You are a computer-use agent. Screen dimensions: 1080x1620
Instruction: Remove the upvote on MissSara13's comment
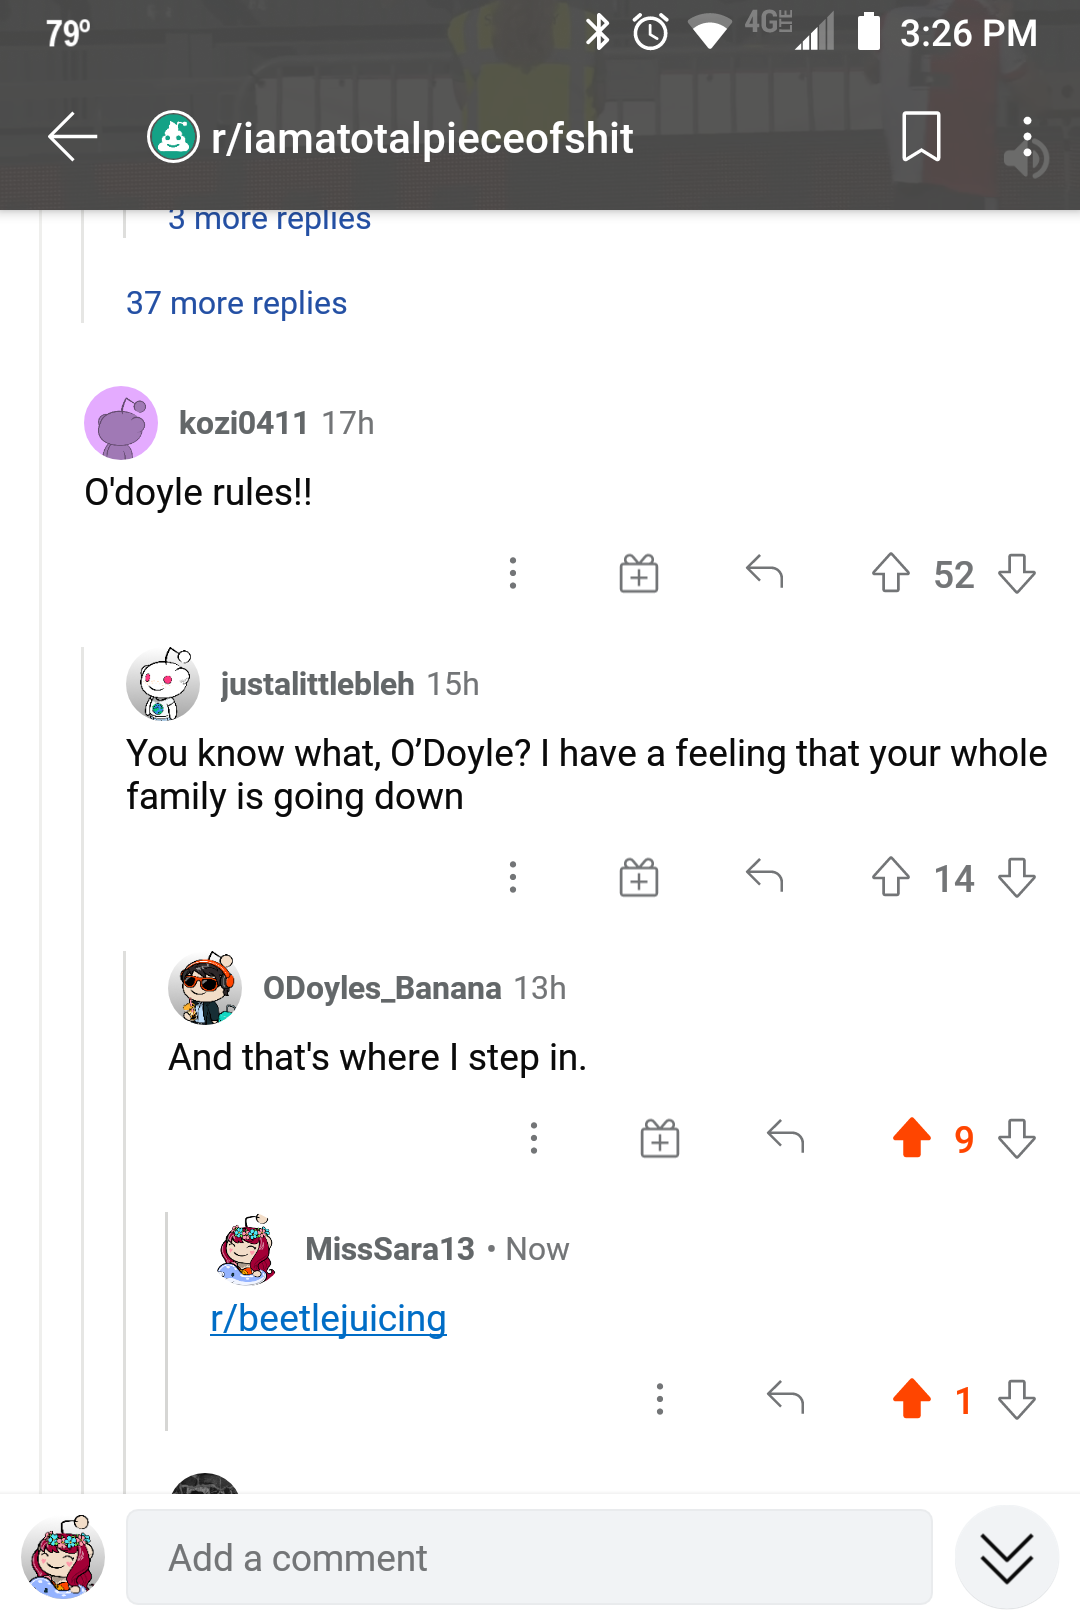(x=911, y=1399)
